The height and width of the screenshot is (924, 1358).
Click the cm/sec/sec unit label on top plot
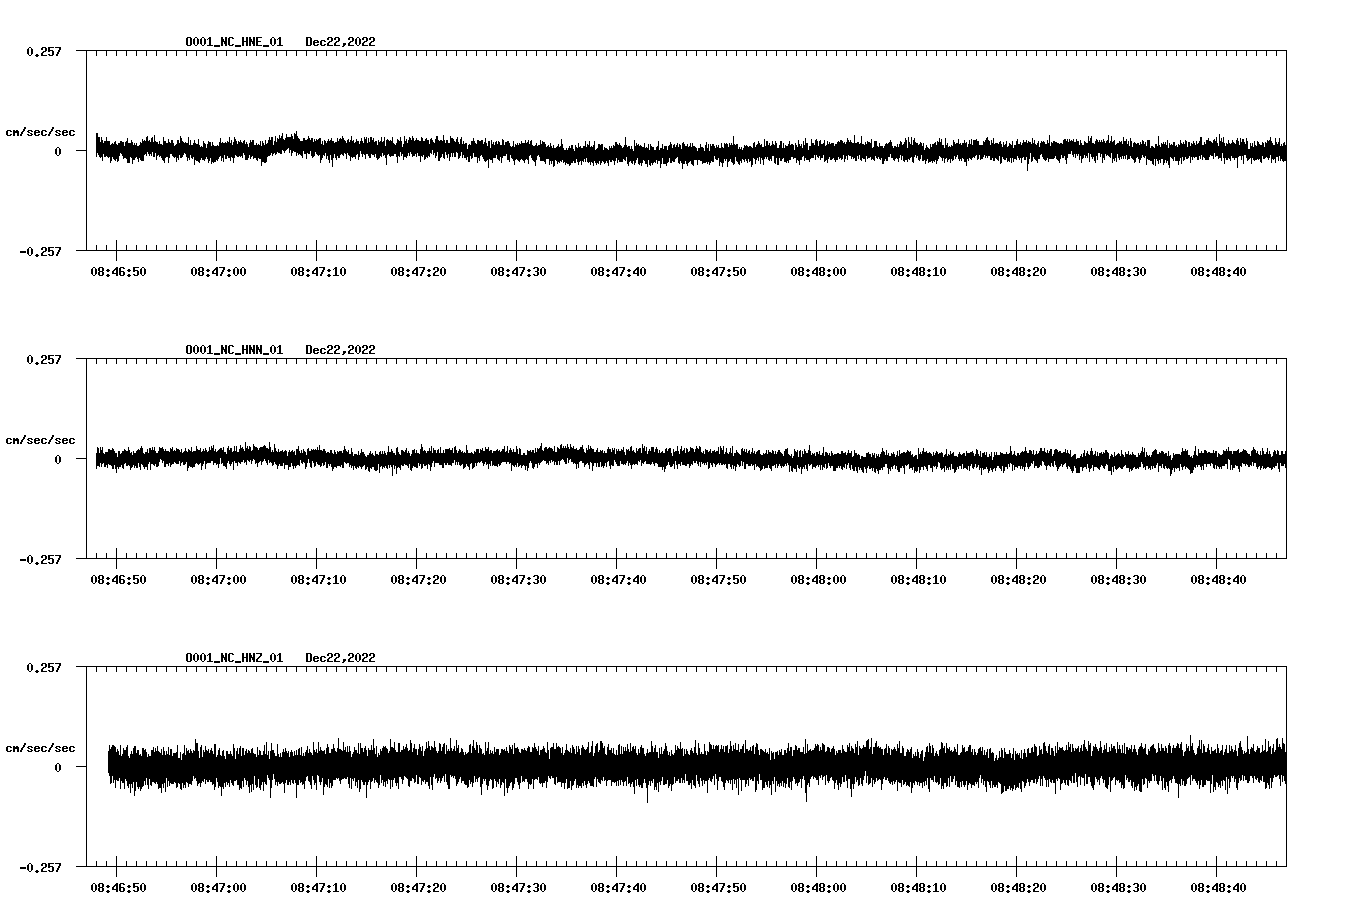[x=41, y=131]
